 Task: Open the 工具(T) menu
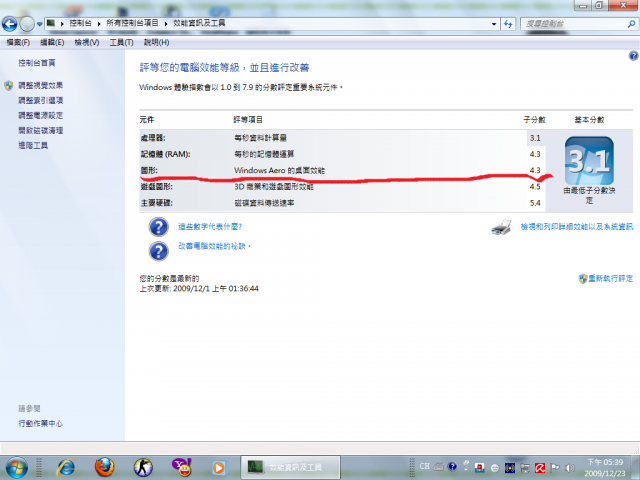click(x=122, y=42)
